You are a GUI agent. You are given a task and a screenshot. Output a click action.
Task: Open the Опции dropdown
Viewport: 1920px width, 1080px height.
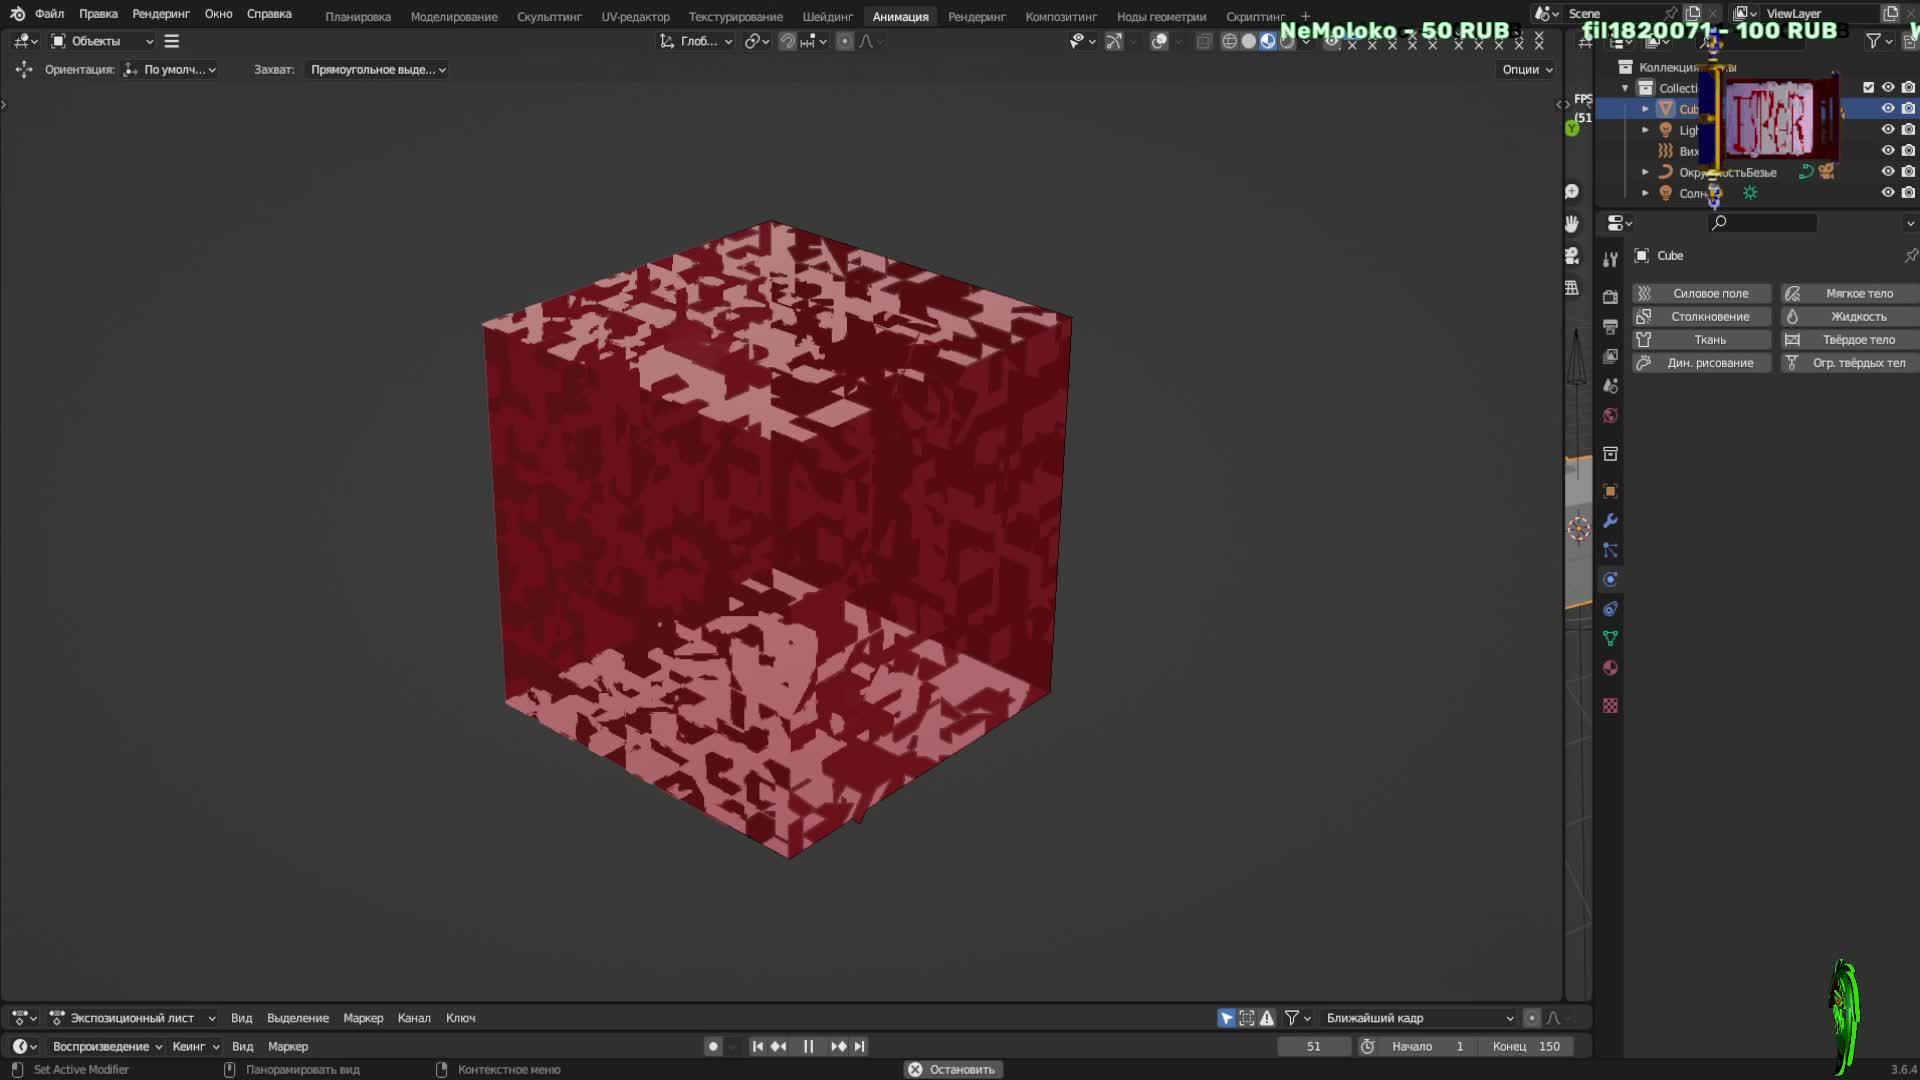click(x=1526, y=69)
